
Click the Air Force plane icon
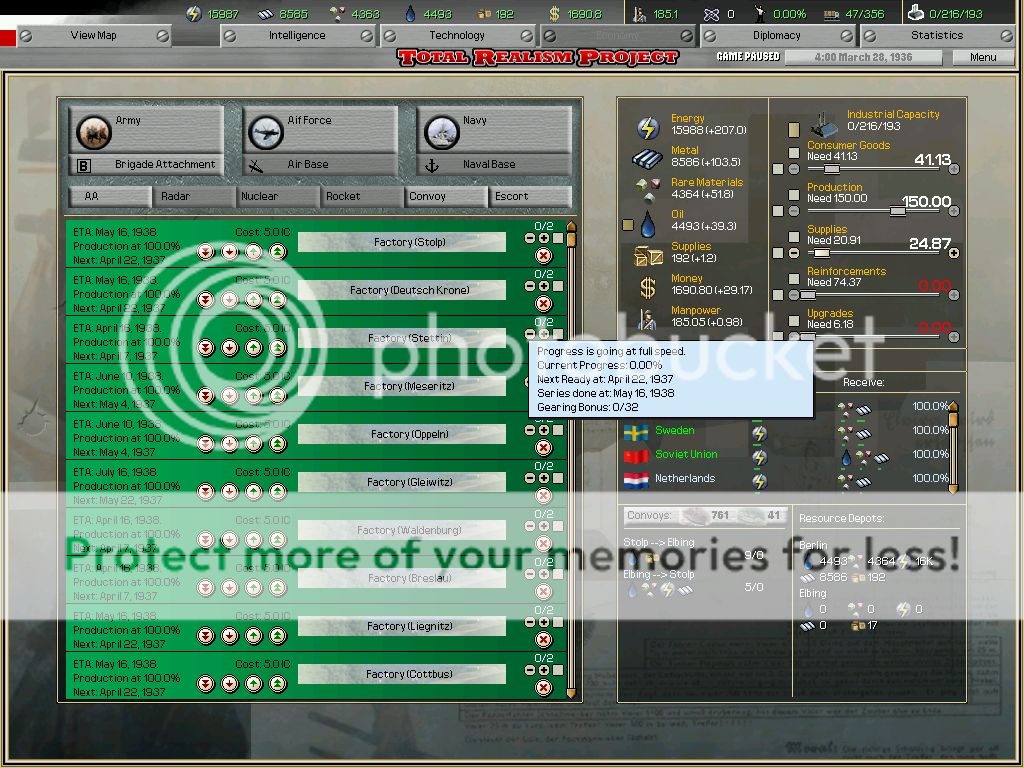point(267,131)
